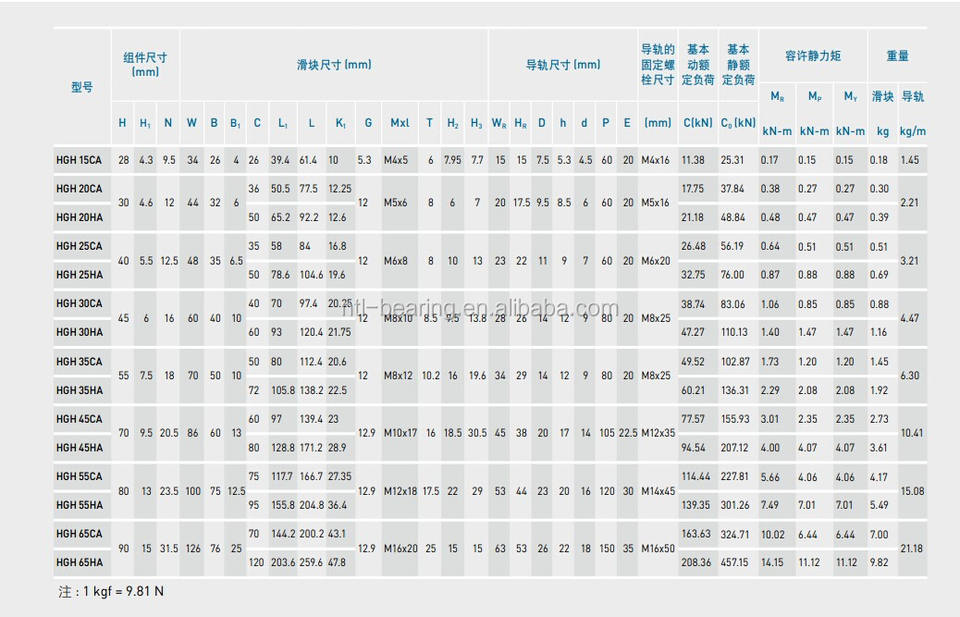Click bolt size M6x20
Screen dimensions: 960x617
point(656,261)
